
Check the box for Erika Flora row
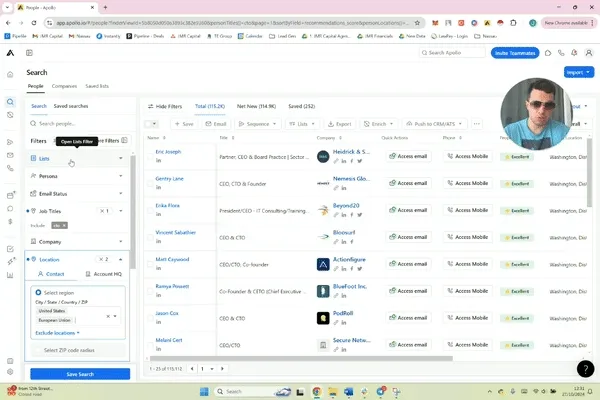(150, 210)
